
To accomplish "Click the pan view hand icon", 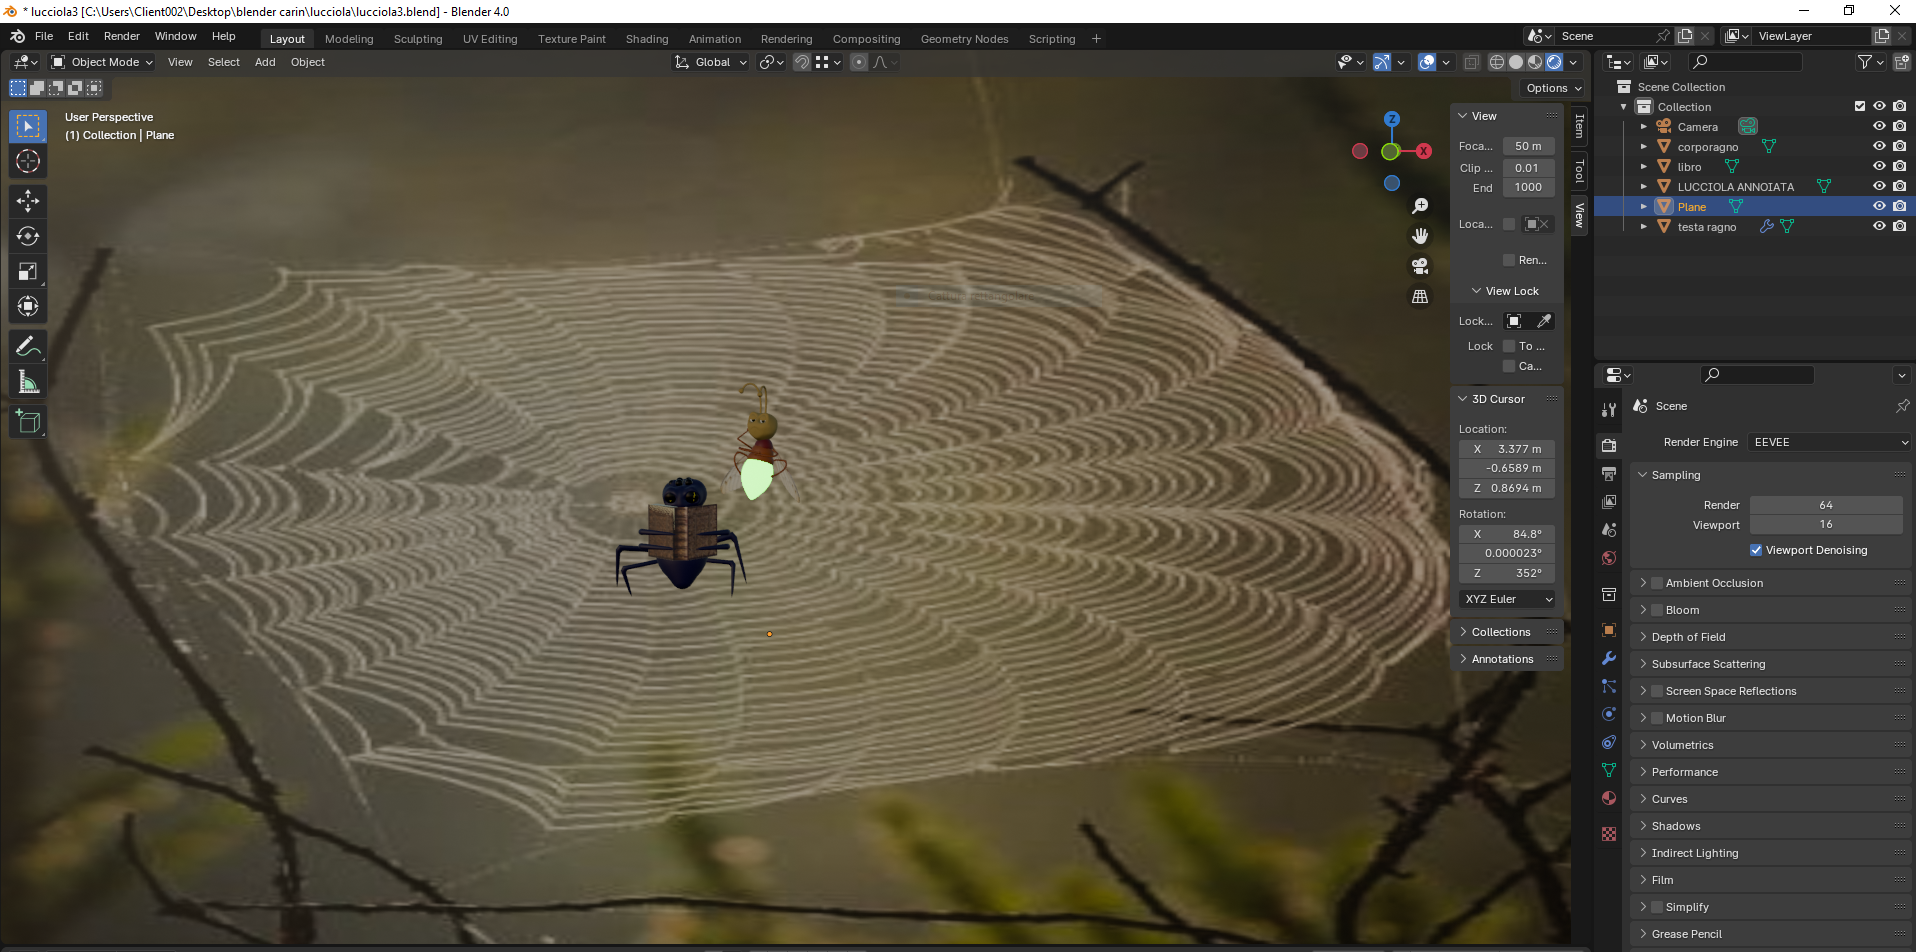I will [1420, 236].
